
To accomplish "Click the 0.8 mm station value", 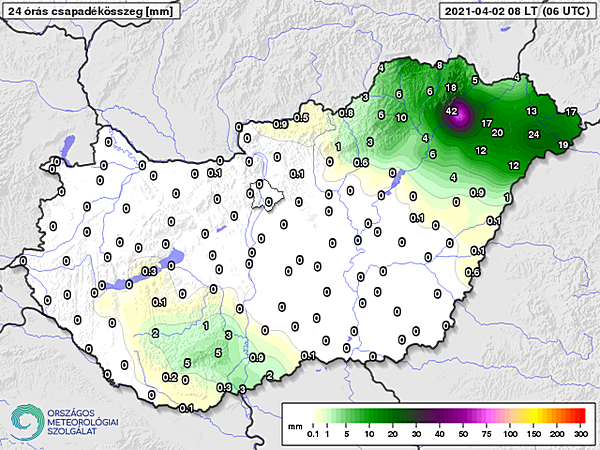I will tap(347, 113).
